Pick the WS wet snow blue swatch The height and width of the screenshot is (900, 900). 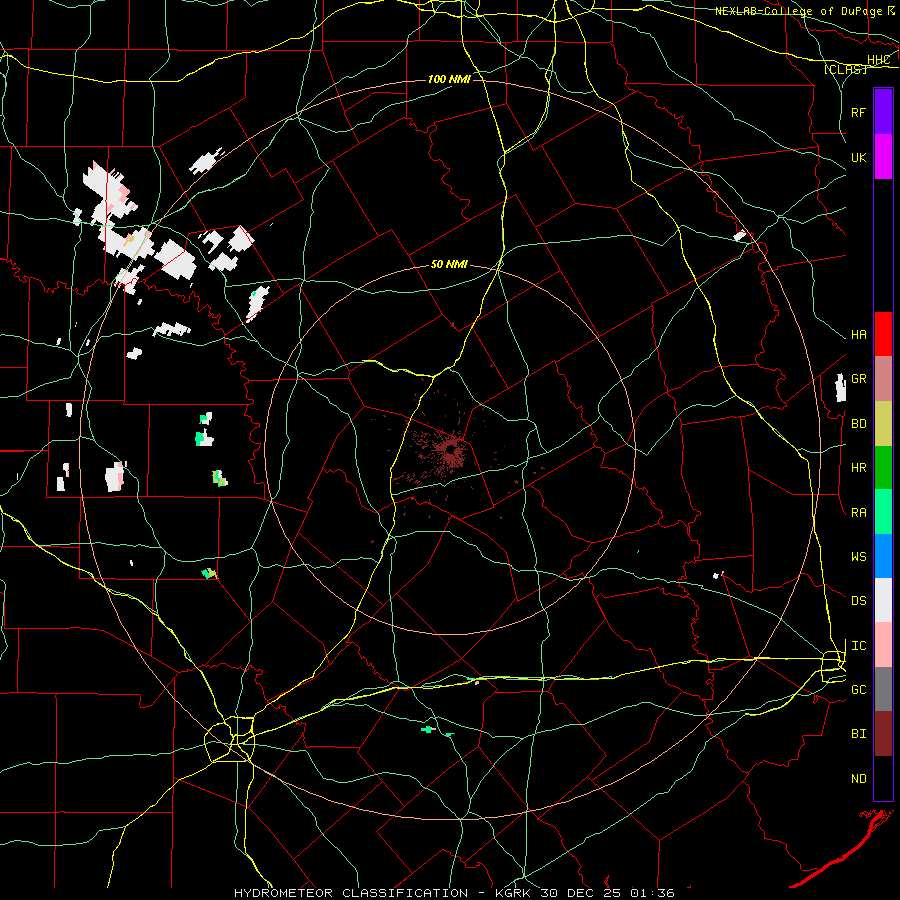point(883,556)
